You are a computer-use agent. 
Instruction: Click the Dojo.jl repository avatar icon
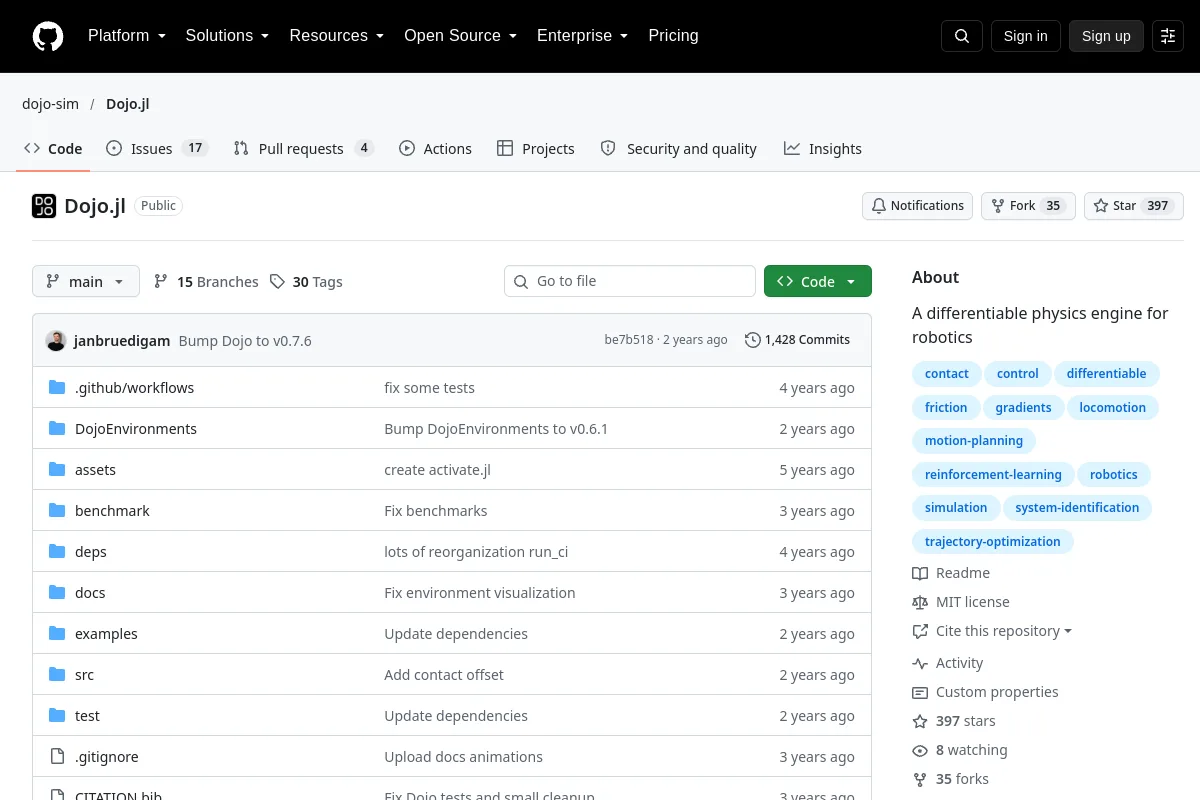(44, 206)
